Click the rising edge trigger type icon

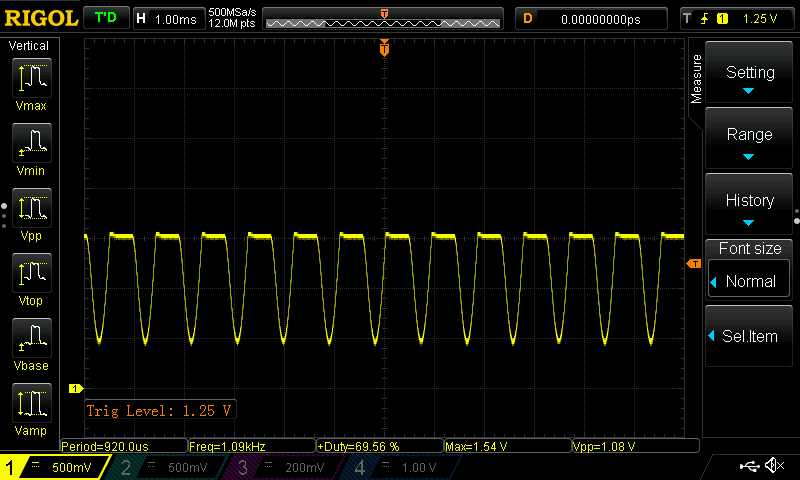coord(705,19)
